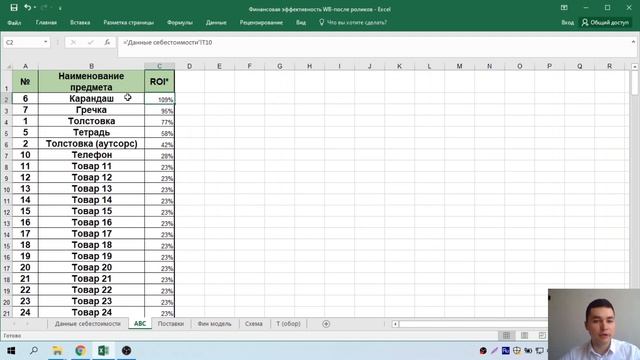640x360 pixels.
Task: Select column M header
Action: pyautogui.click(x=459, y=66)
